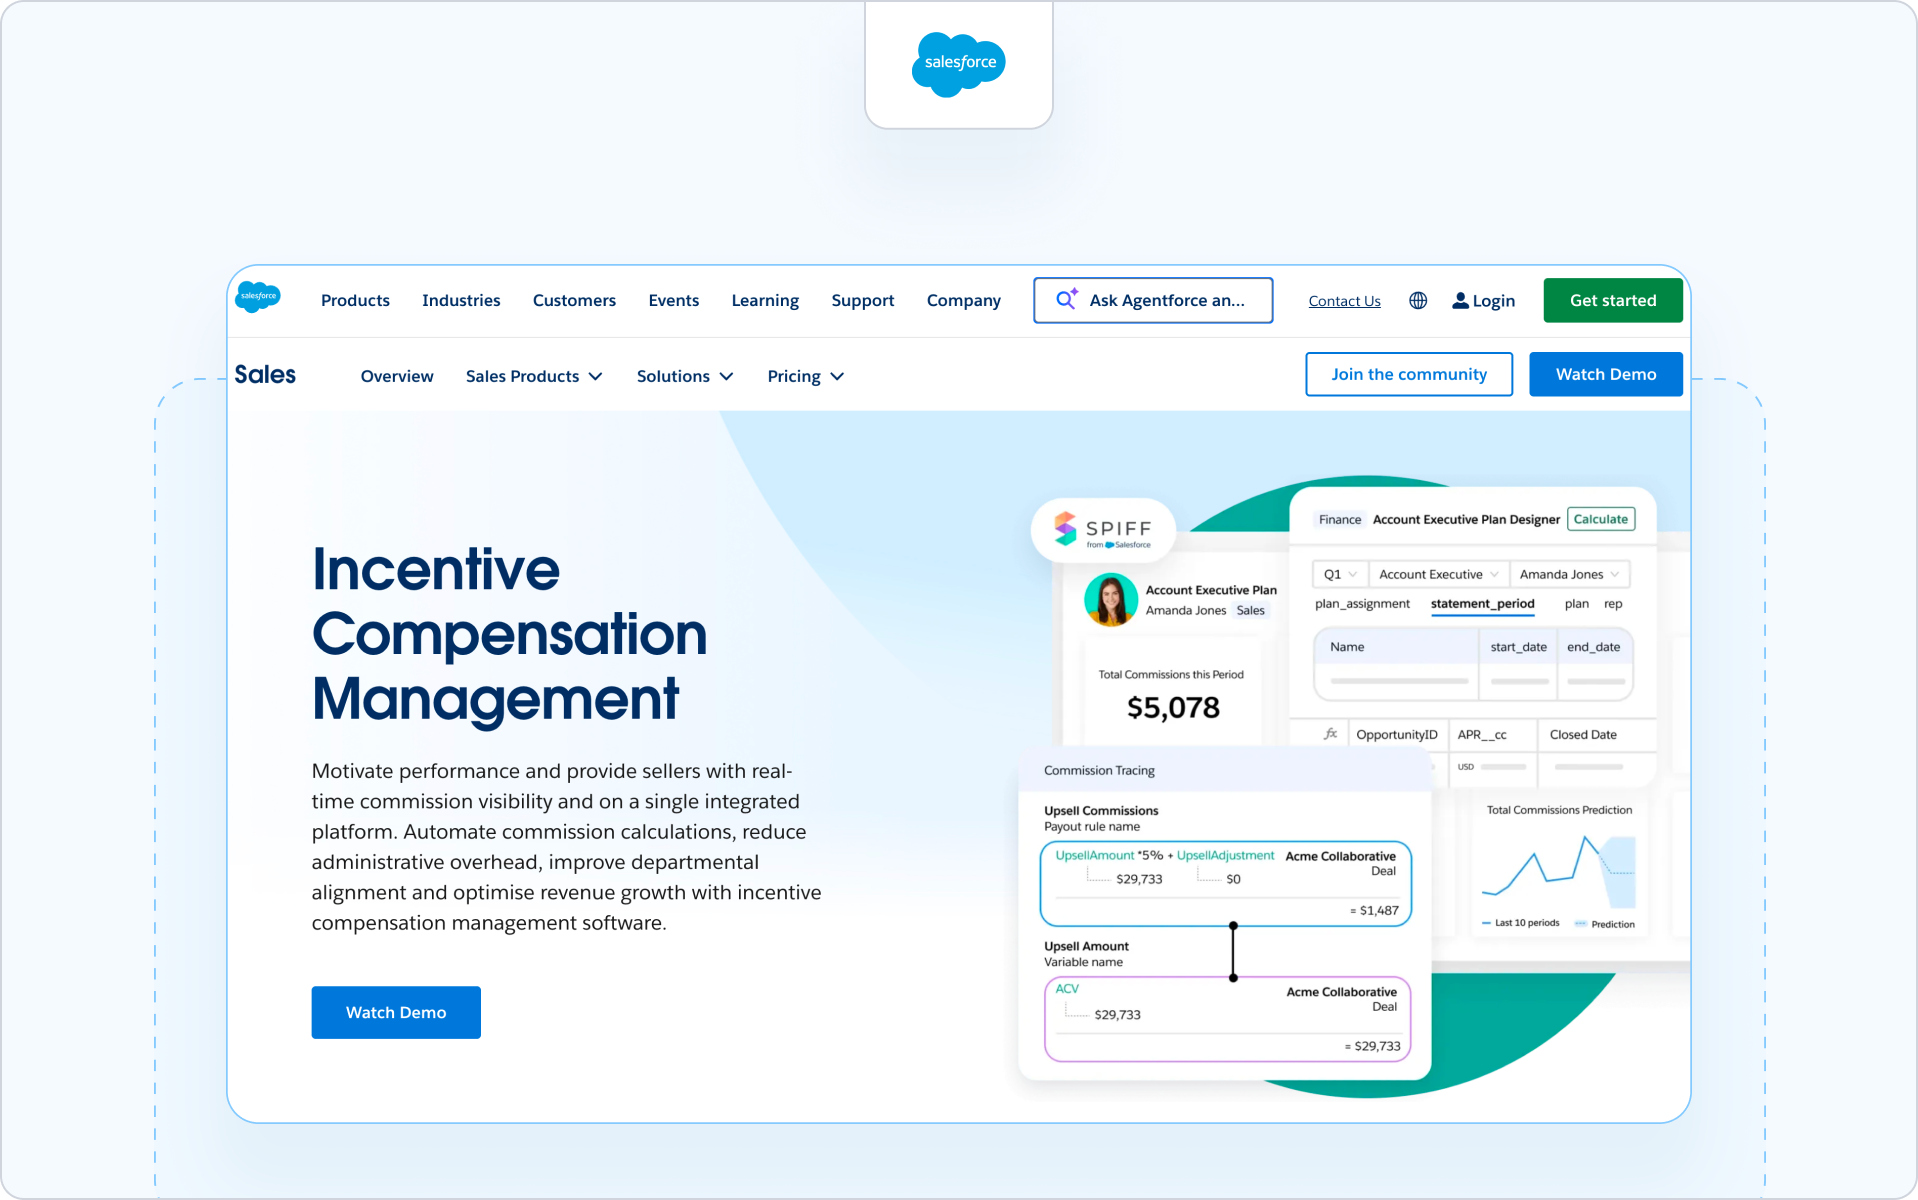Click the Account Executive Plan Designer title
1918x1200 pixels.
click(x=1466, y=519)
